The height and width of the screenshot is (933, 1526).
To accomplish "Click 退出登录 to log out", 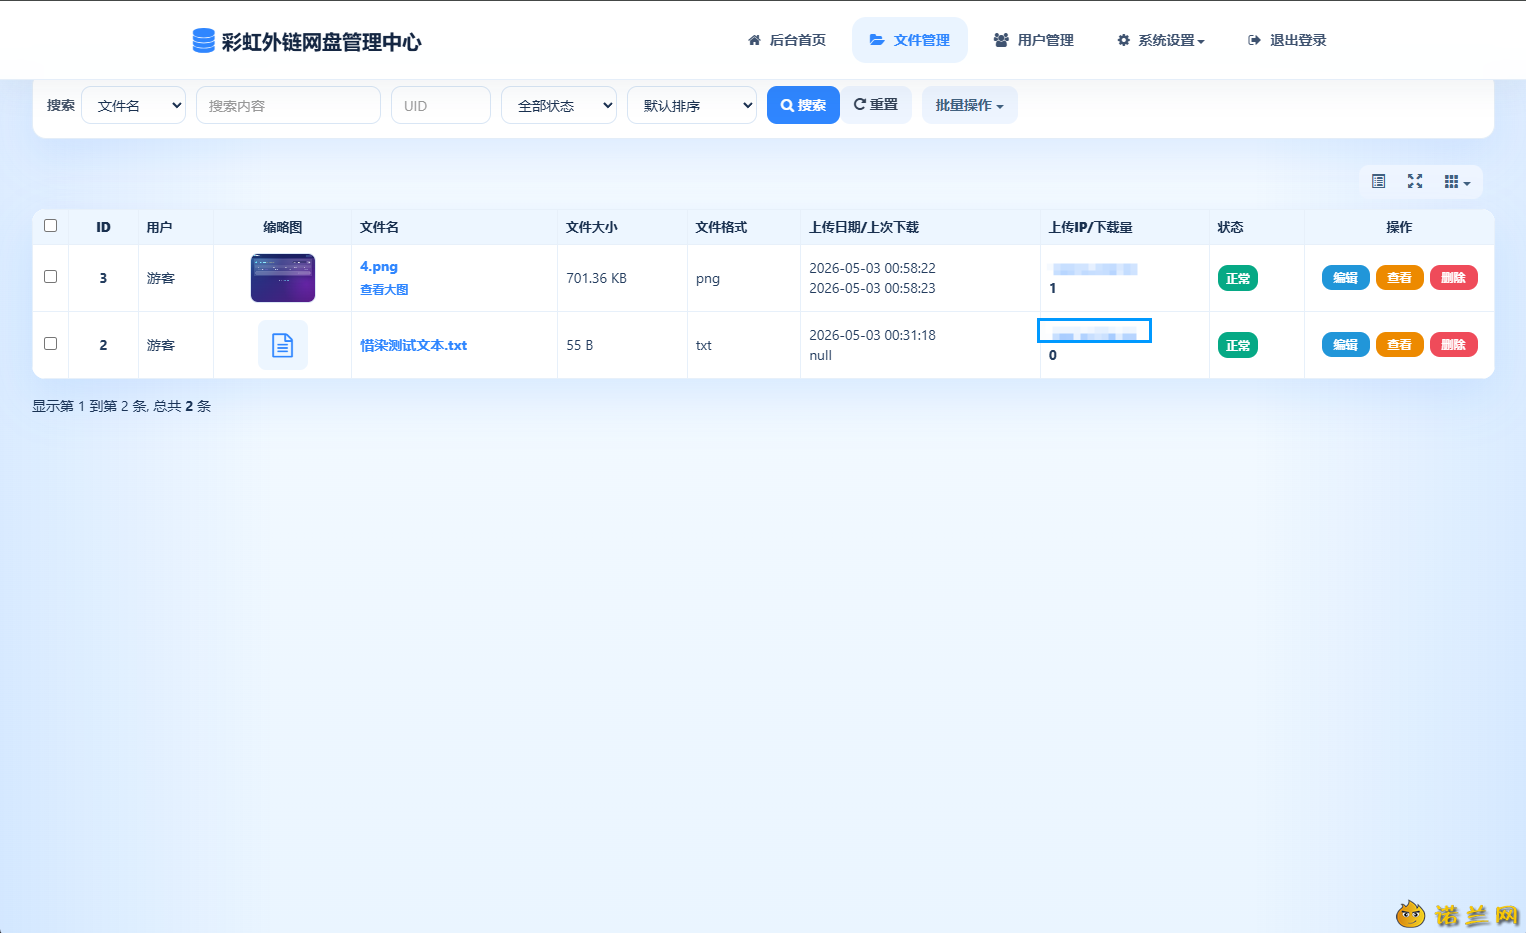I will [x=1287, y=40].
